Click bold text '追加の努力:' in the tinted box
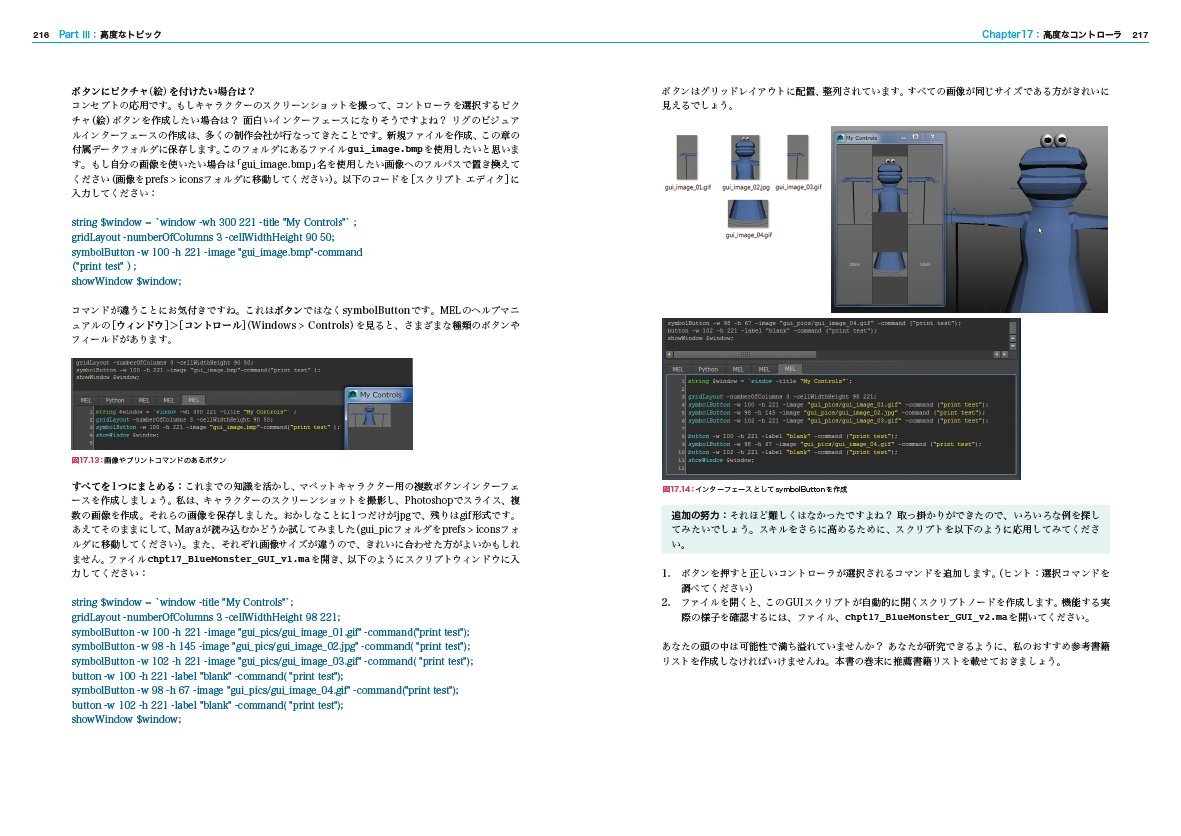Image resolution: width=1181 pixels, height=836 pixels. (700, 515)
